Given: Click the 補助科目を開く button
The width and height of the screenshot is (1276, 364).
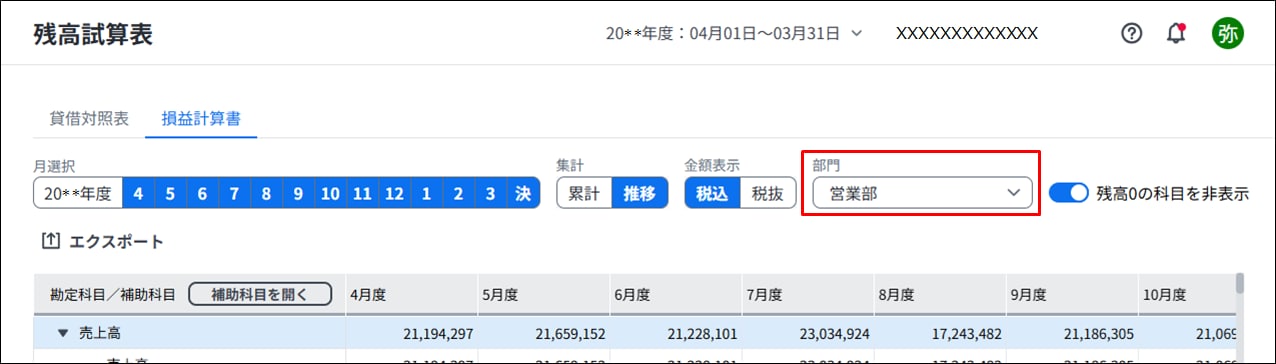Looking at the screenshot, I should (260, 294).
